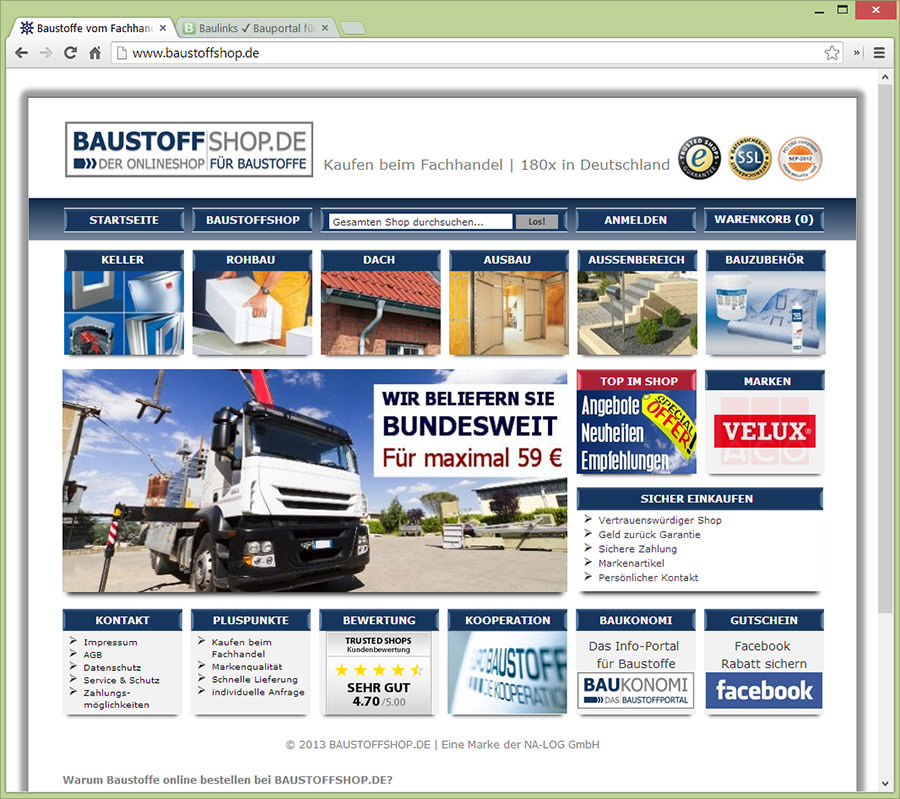Browse the AUSBAU category tile
The height and width of the screenshot is (799, 900).
[509, 302]
